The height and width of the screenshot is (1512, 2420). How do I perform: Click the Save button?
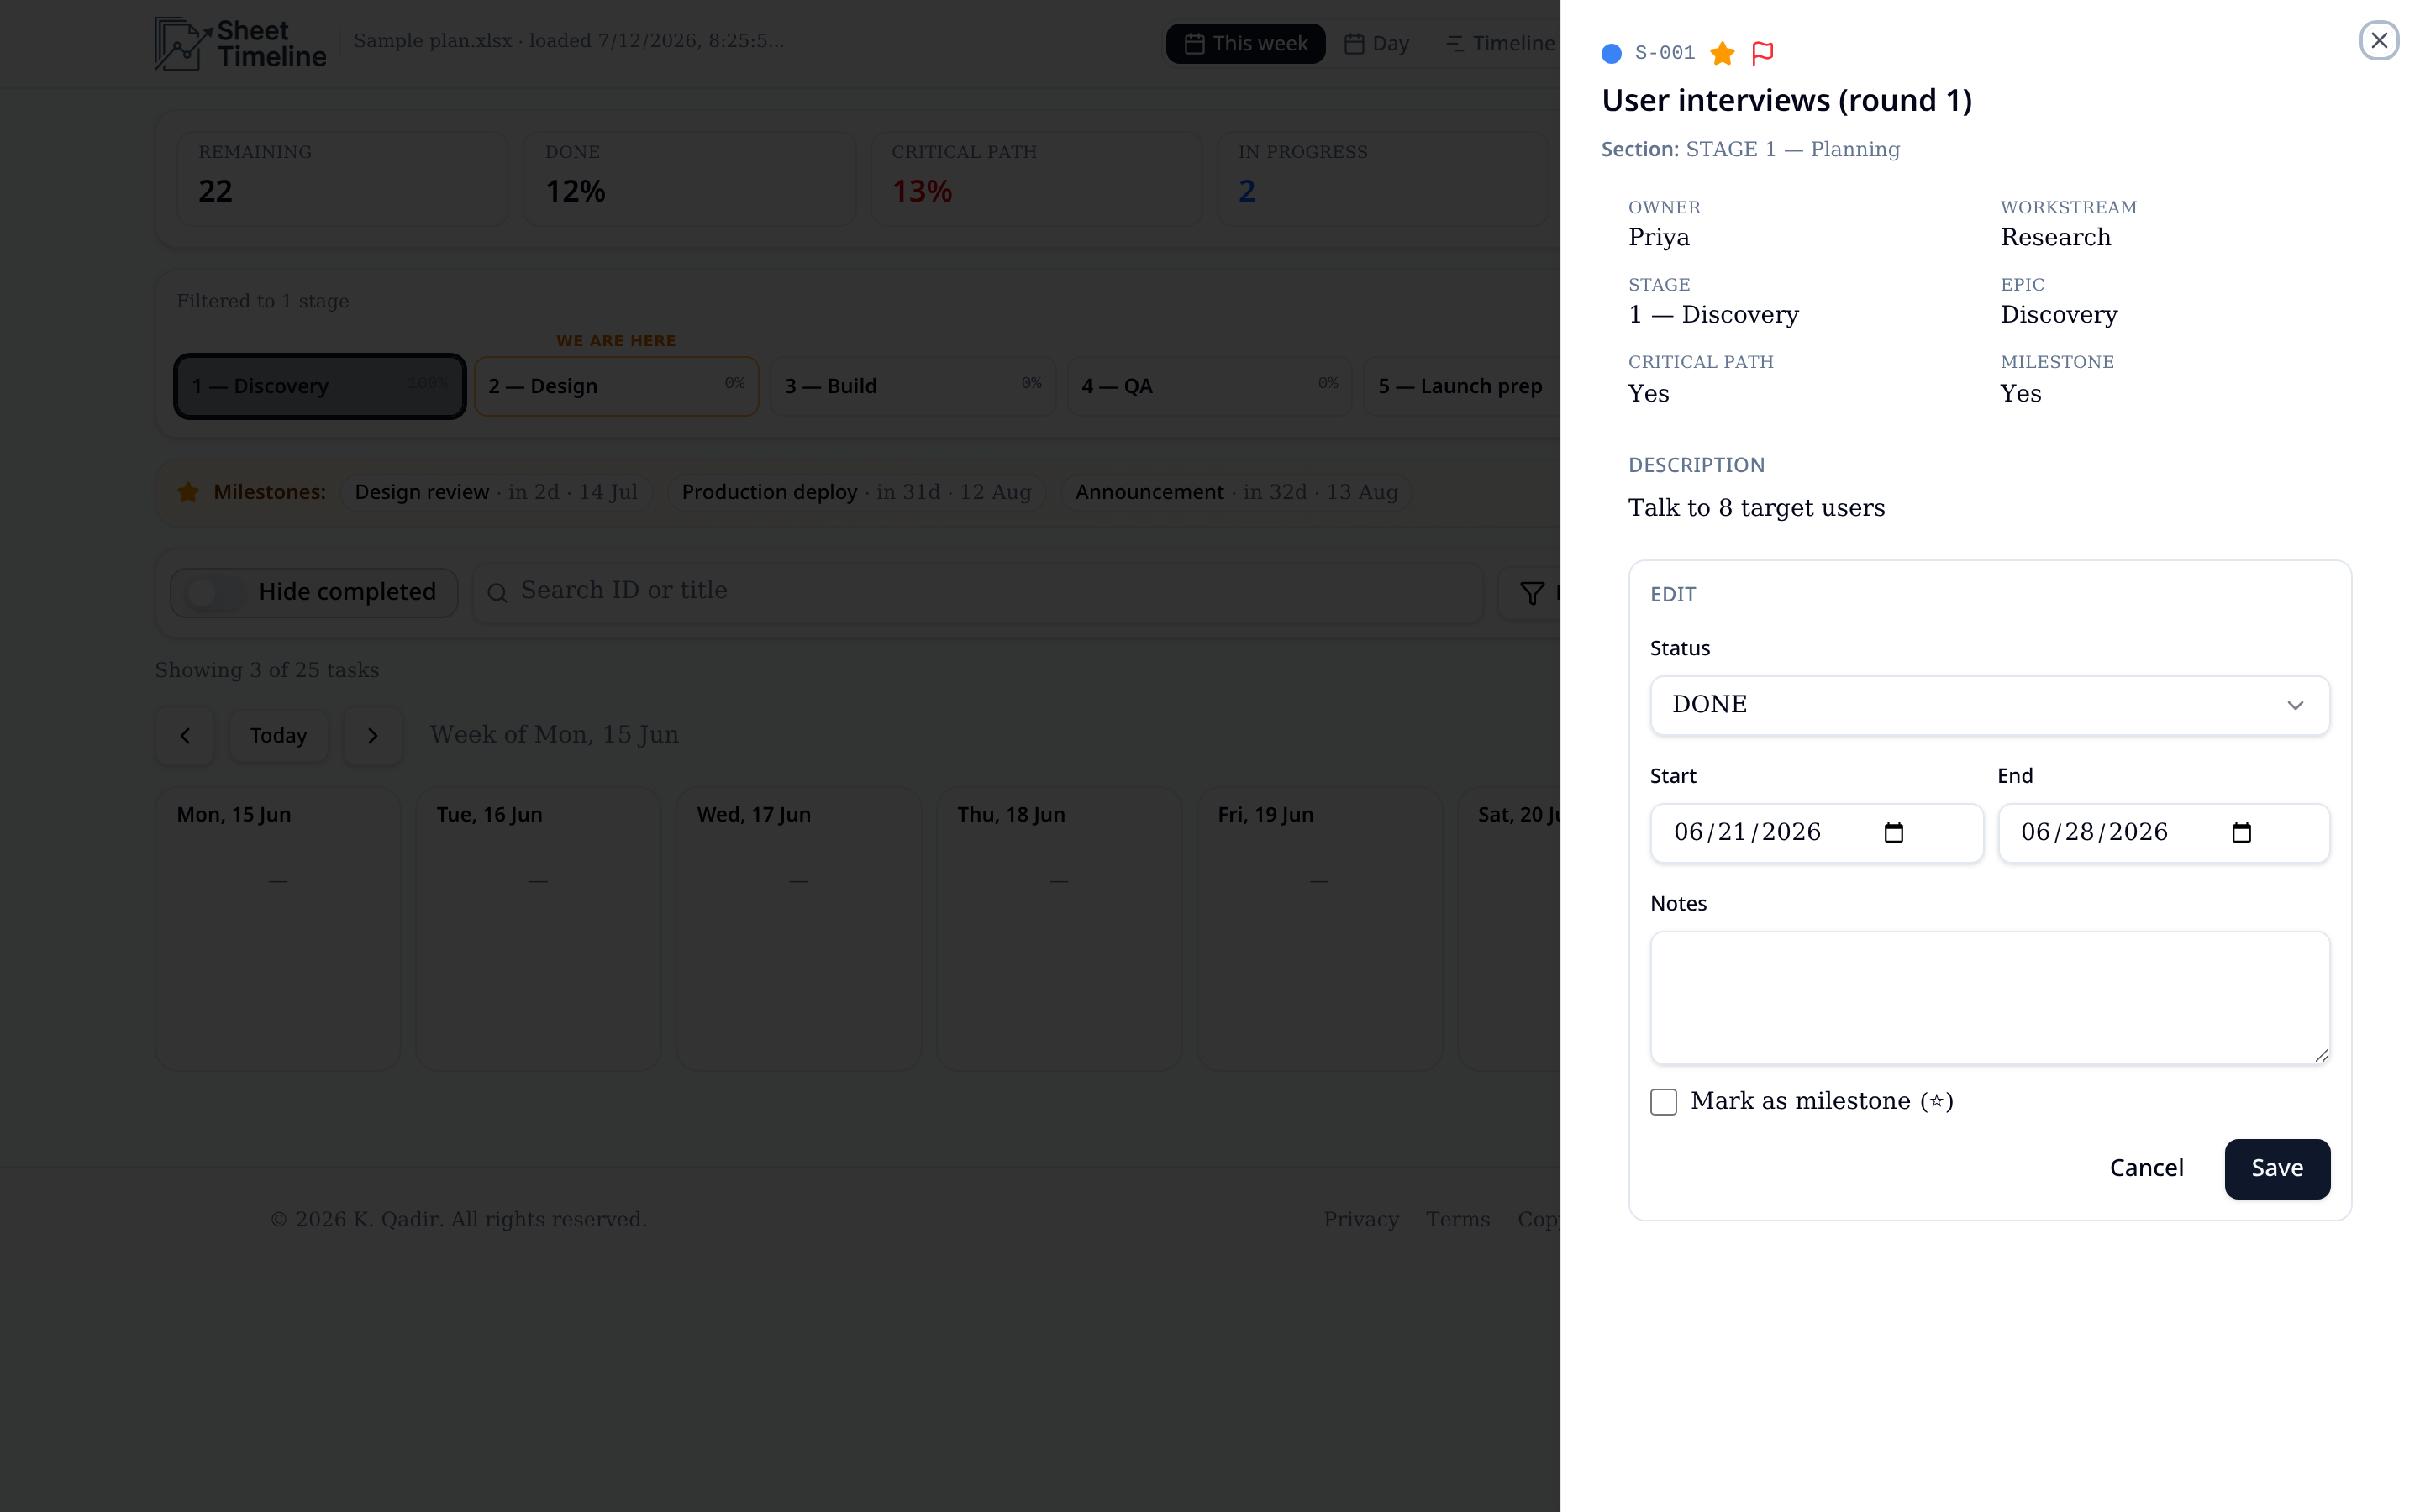[2277, 1168]
